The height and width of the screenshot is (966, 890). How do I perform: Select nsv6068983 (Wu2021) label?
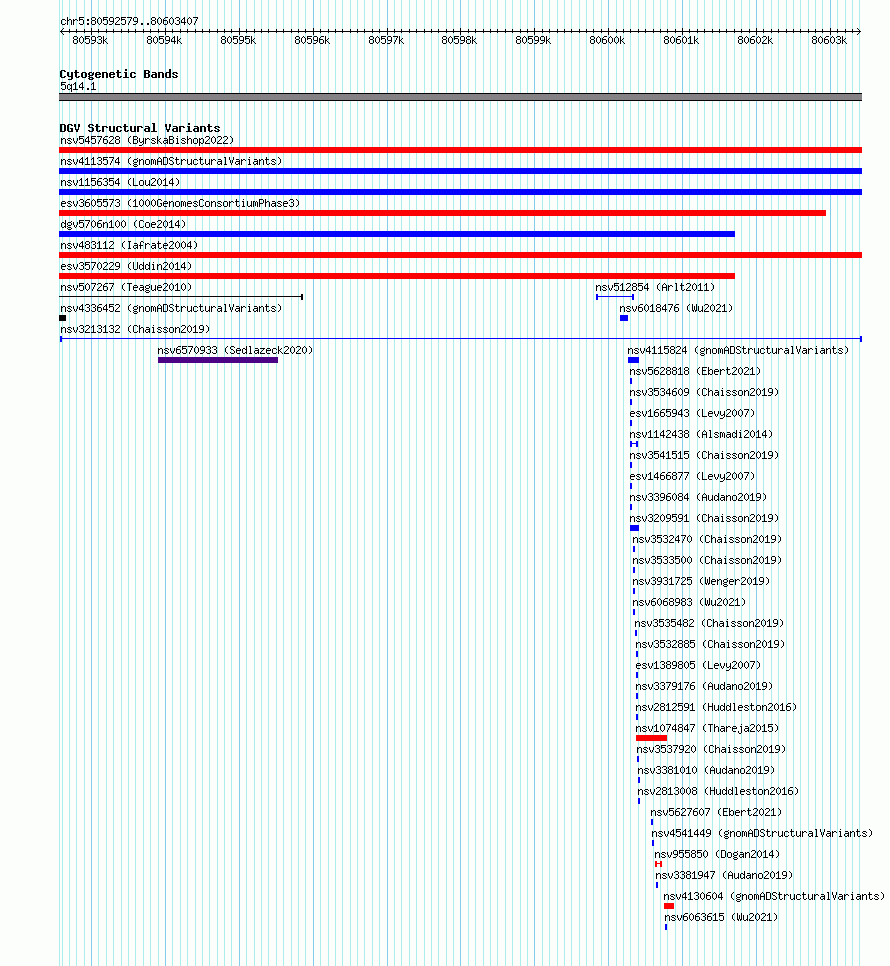(689, 602)
